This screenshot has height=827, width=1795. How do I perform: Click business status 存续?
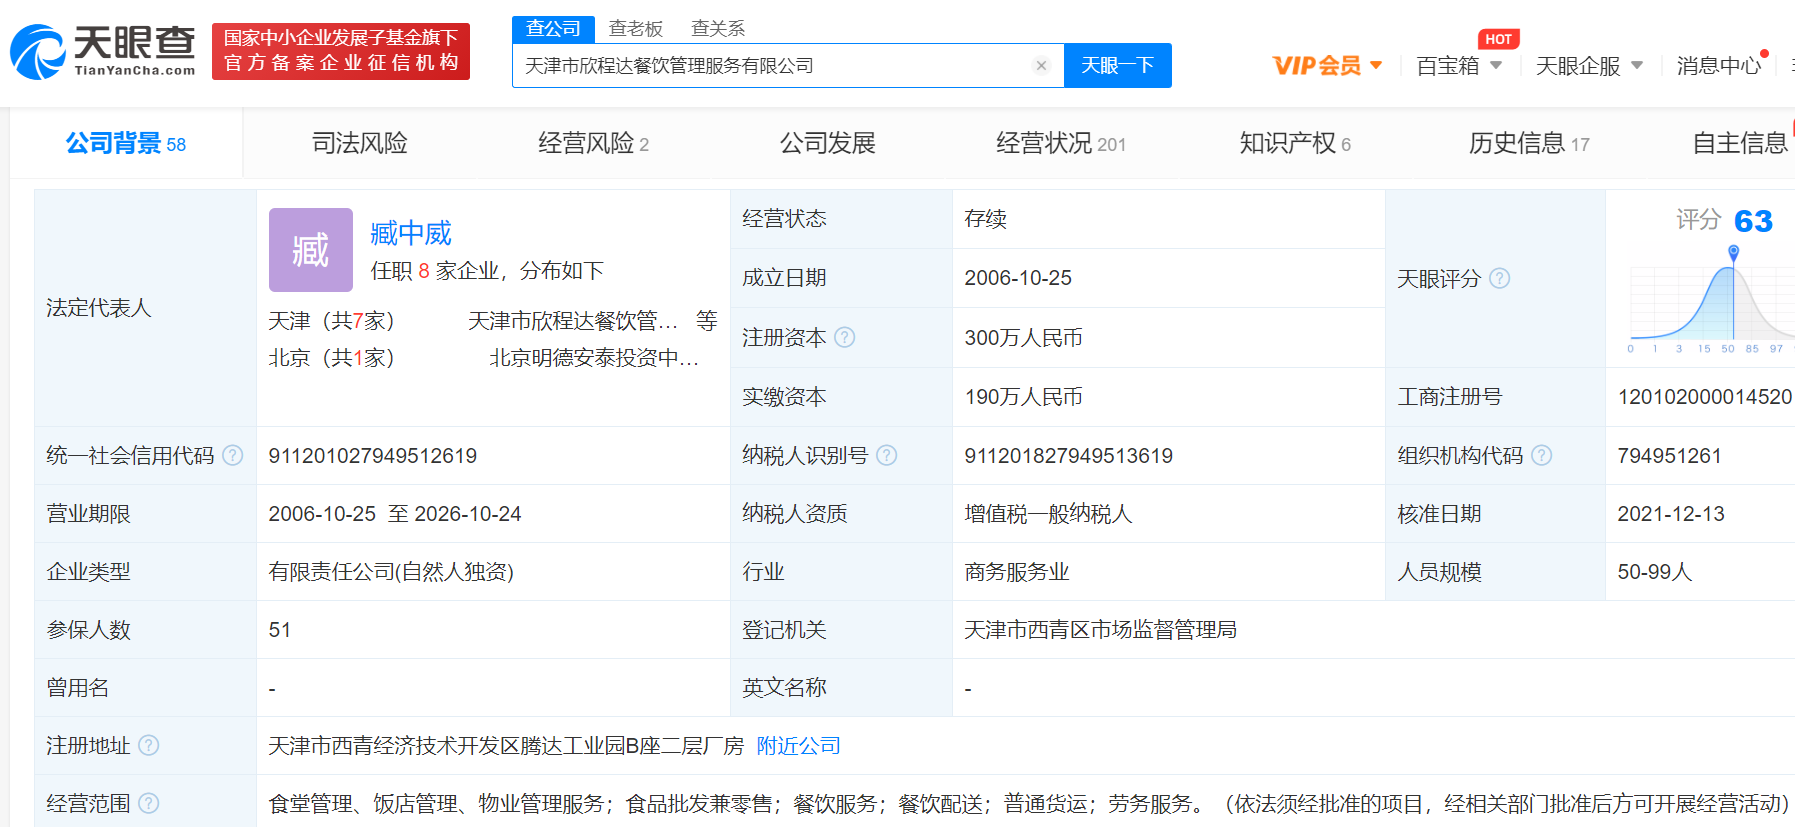[986, 219]
